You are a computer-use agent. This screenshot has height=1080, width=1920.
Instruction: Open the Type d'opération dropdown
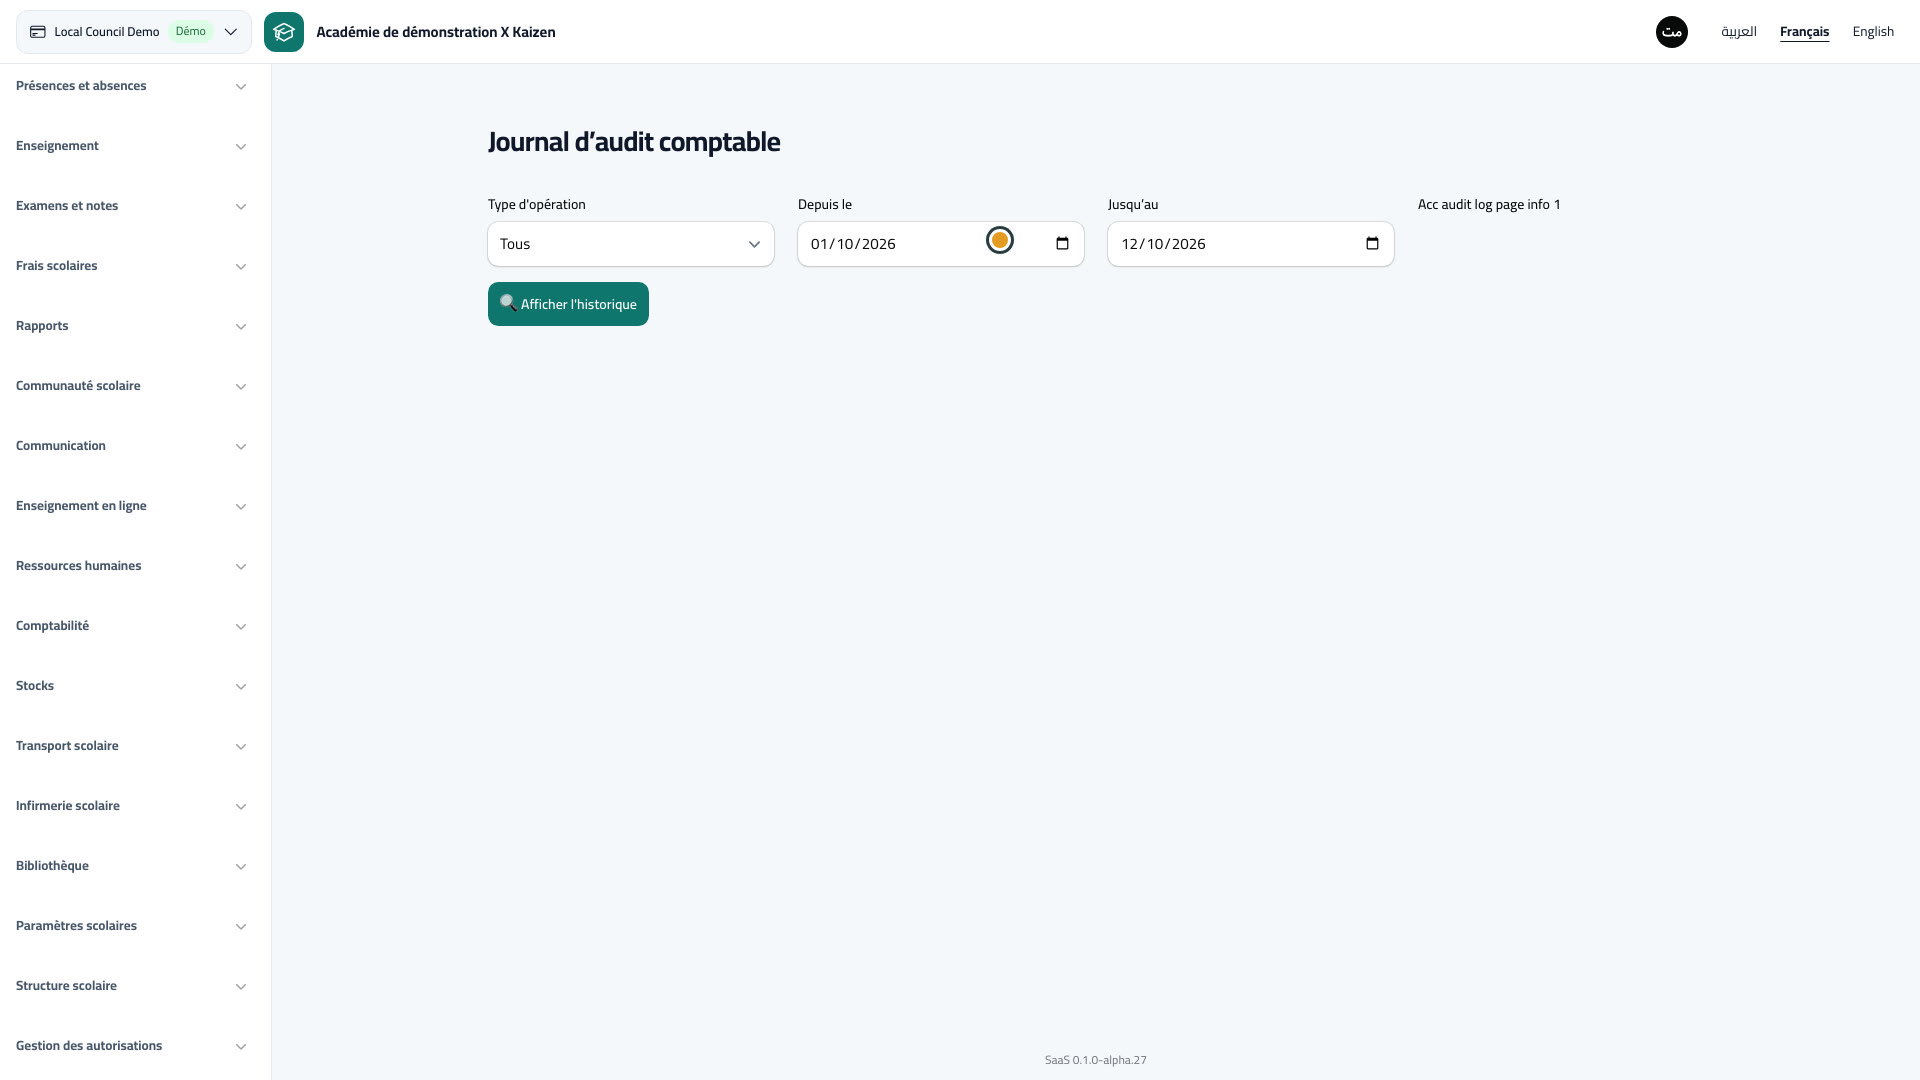click(631, 244)
